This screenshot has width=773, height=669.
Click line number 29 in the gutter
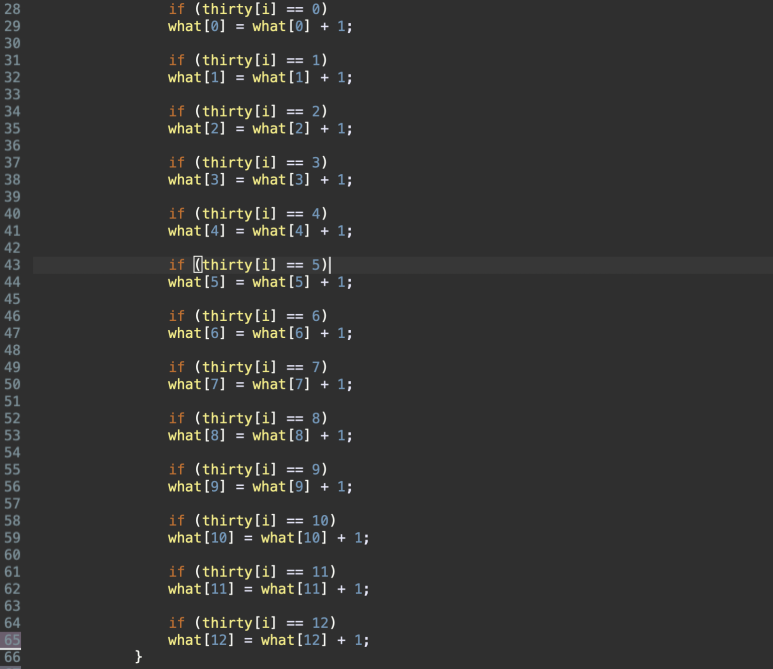[x=12, y=26]
